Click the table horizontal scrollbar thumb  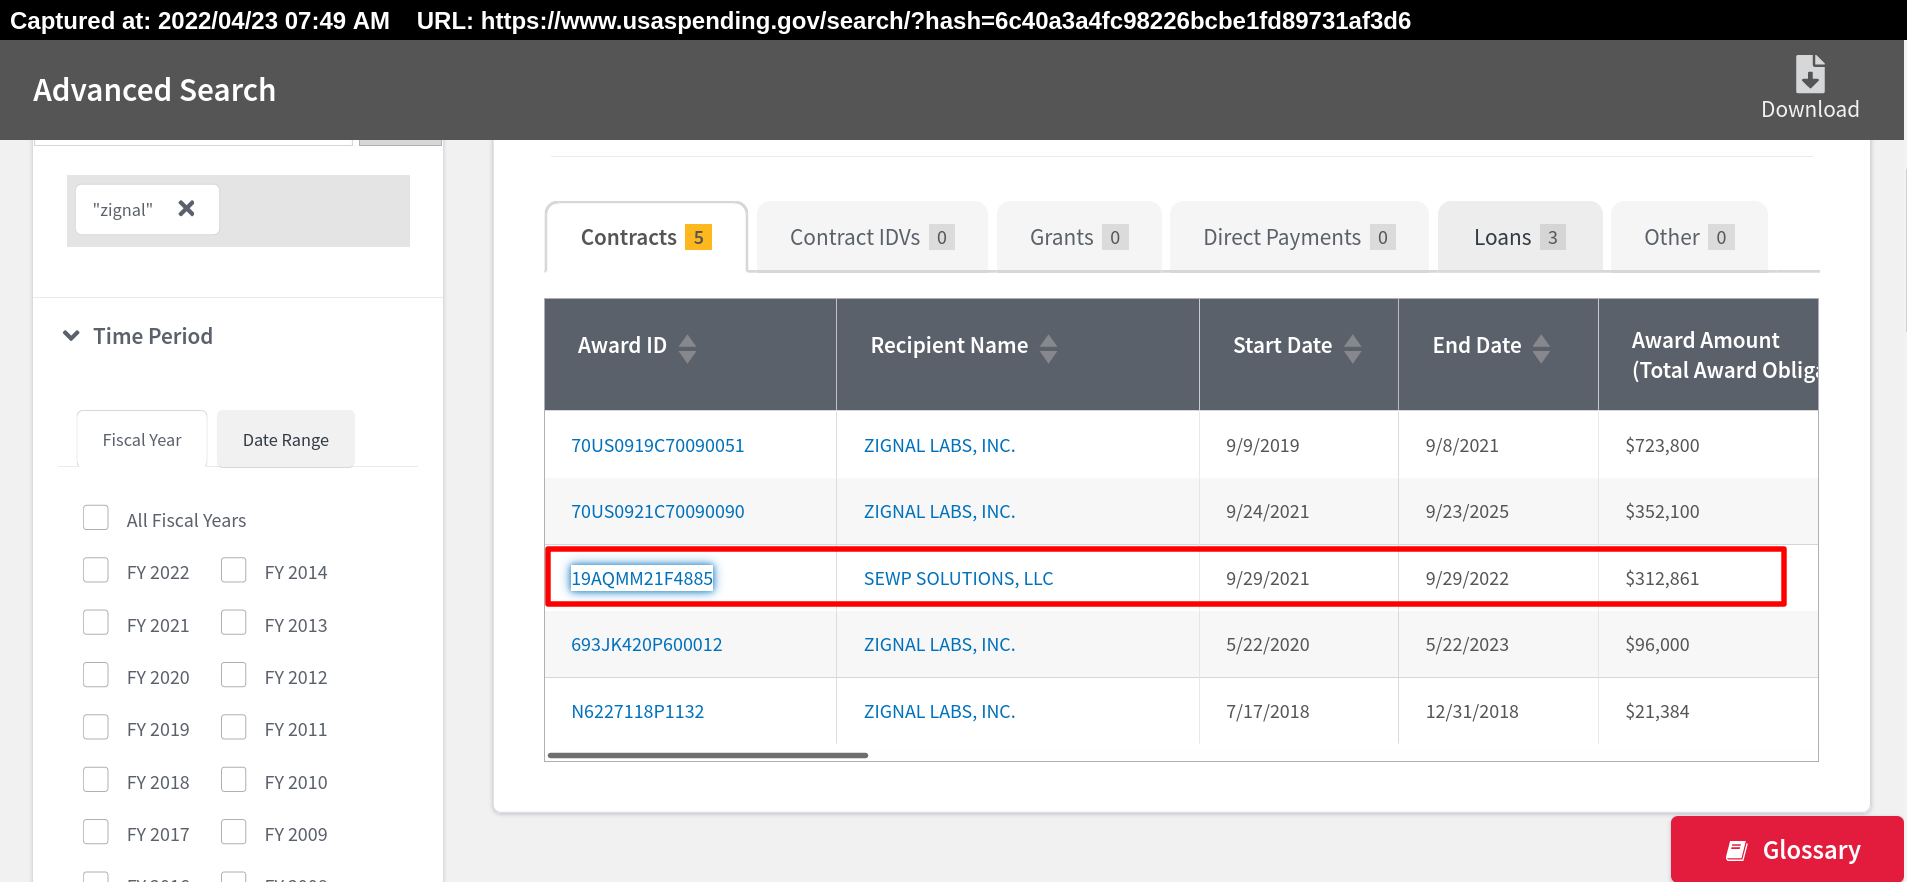pyautogui.click(x=708, y=755)
